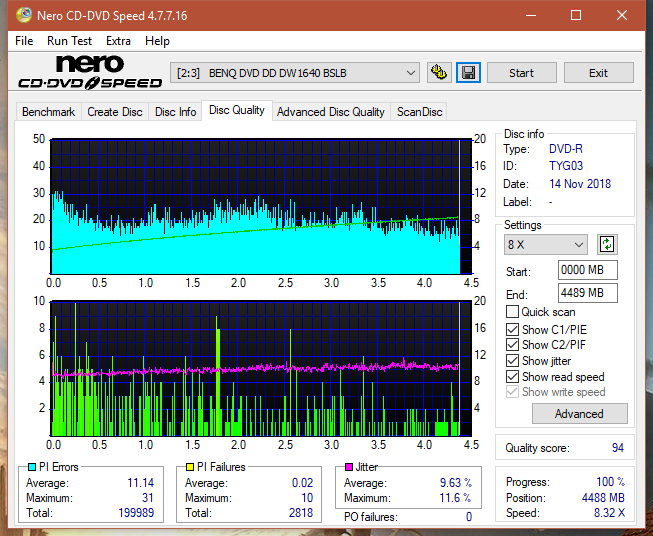
Task: Open the Run Test menu
Action: coord(69,41)
